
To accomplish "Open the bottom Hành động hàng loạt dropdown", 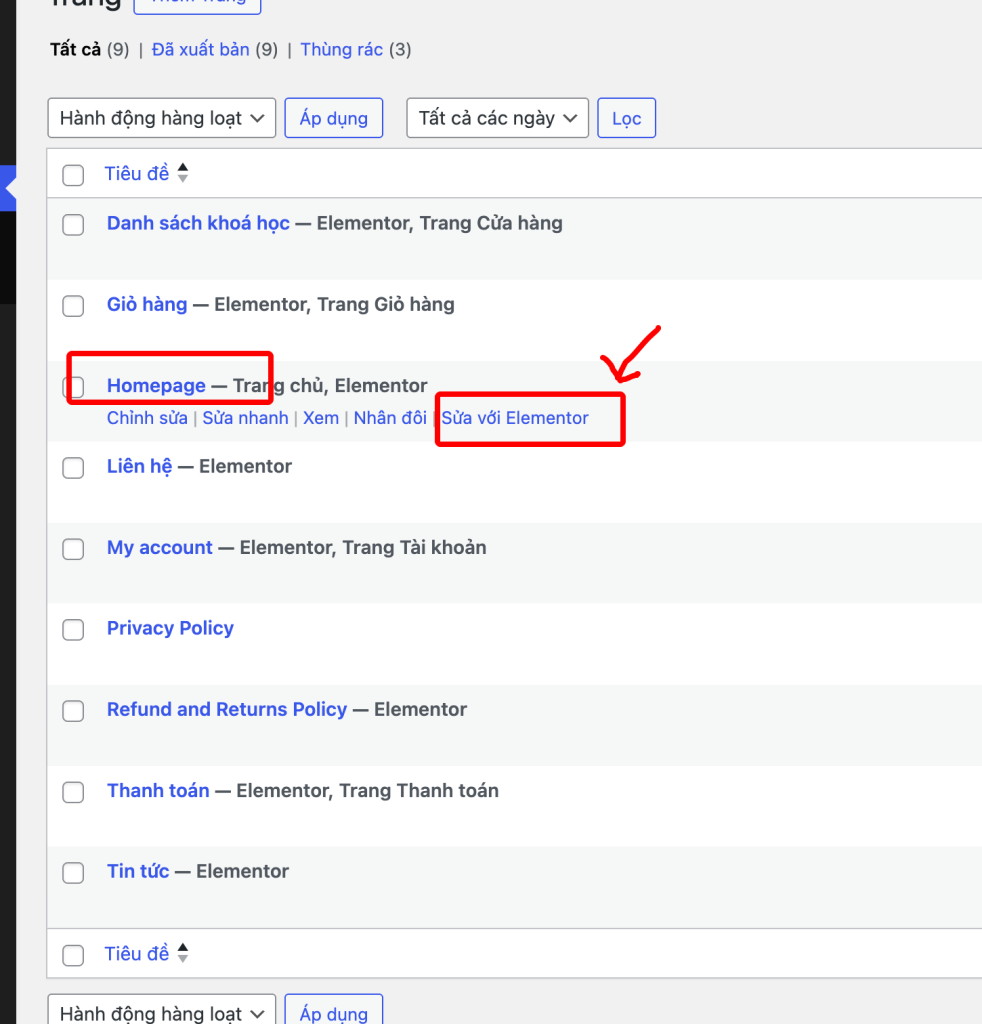I will coord(161,1012).
